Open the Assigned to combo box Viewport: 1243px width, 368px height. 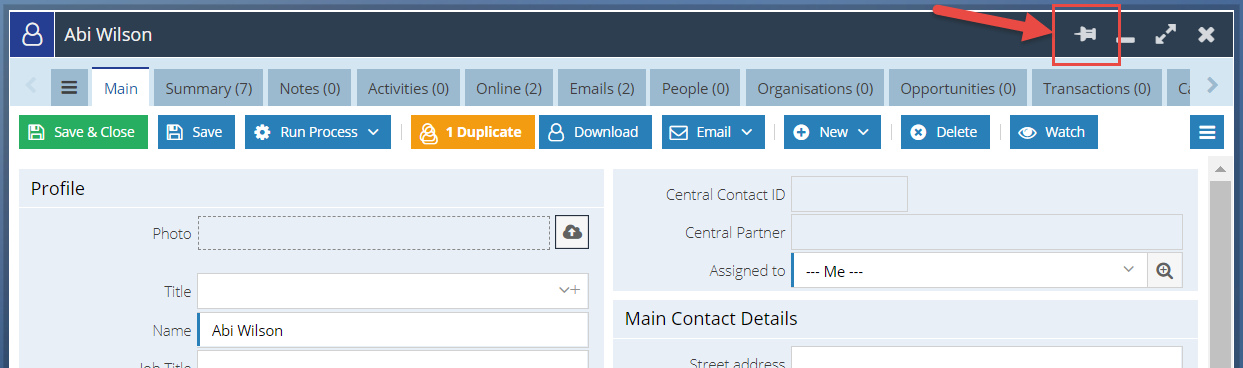[969, 270]
